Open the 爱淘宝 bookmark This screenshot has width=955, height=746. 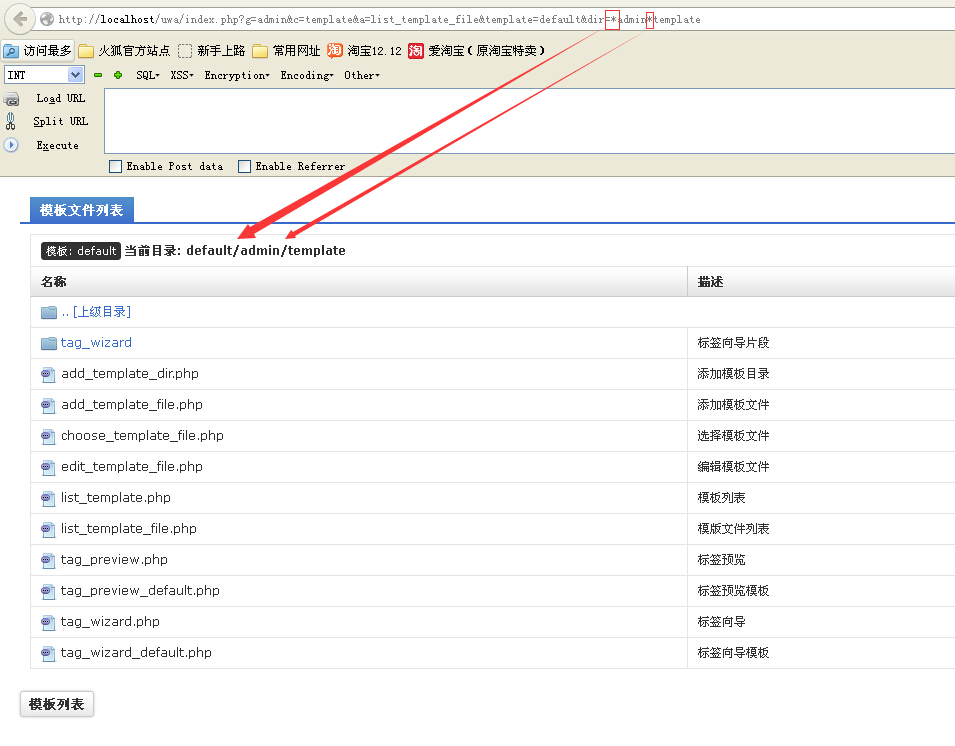coord(476,51)
